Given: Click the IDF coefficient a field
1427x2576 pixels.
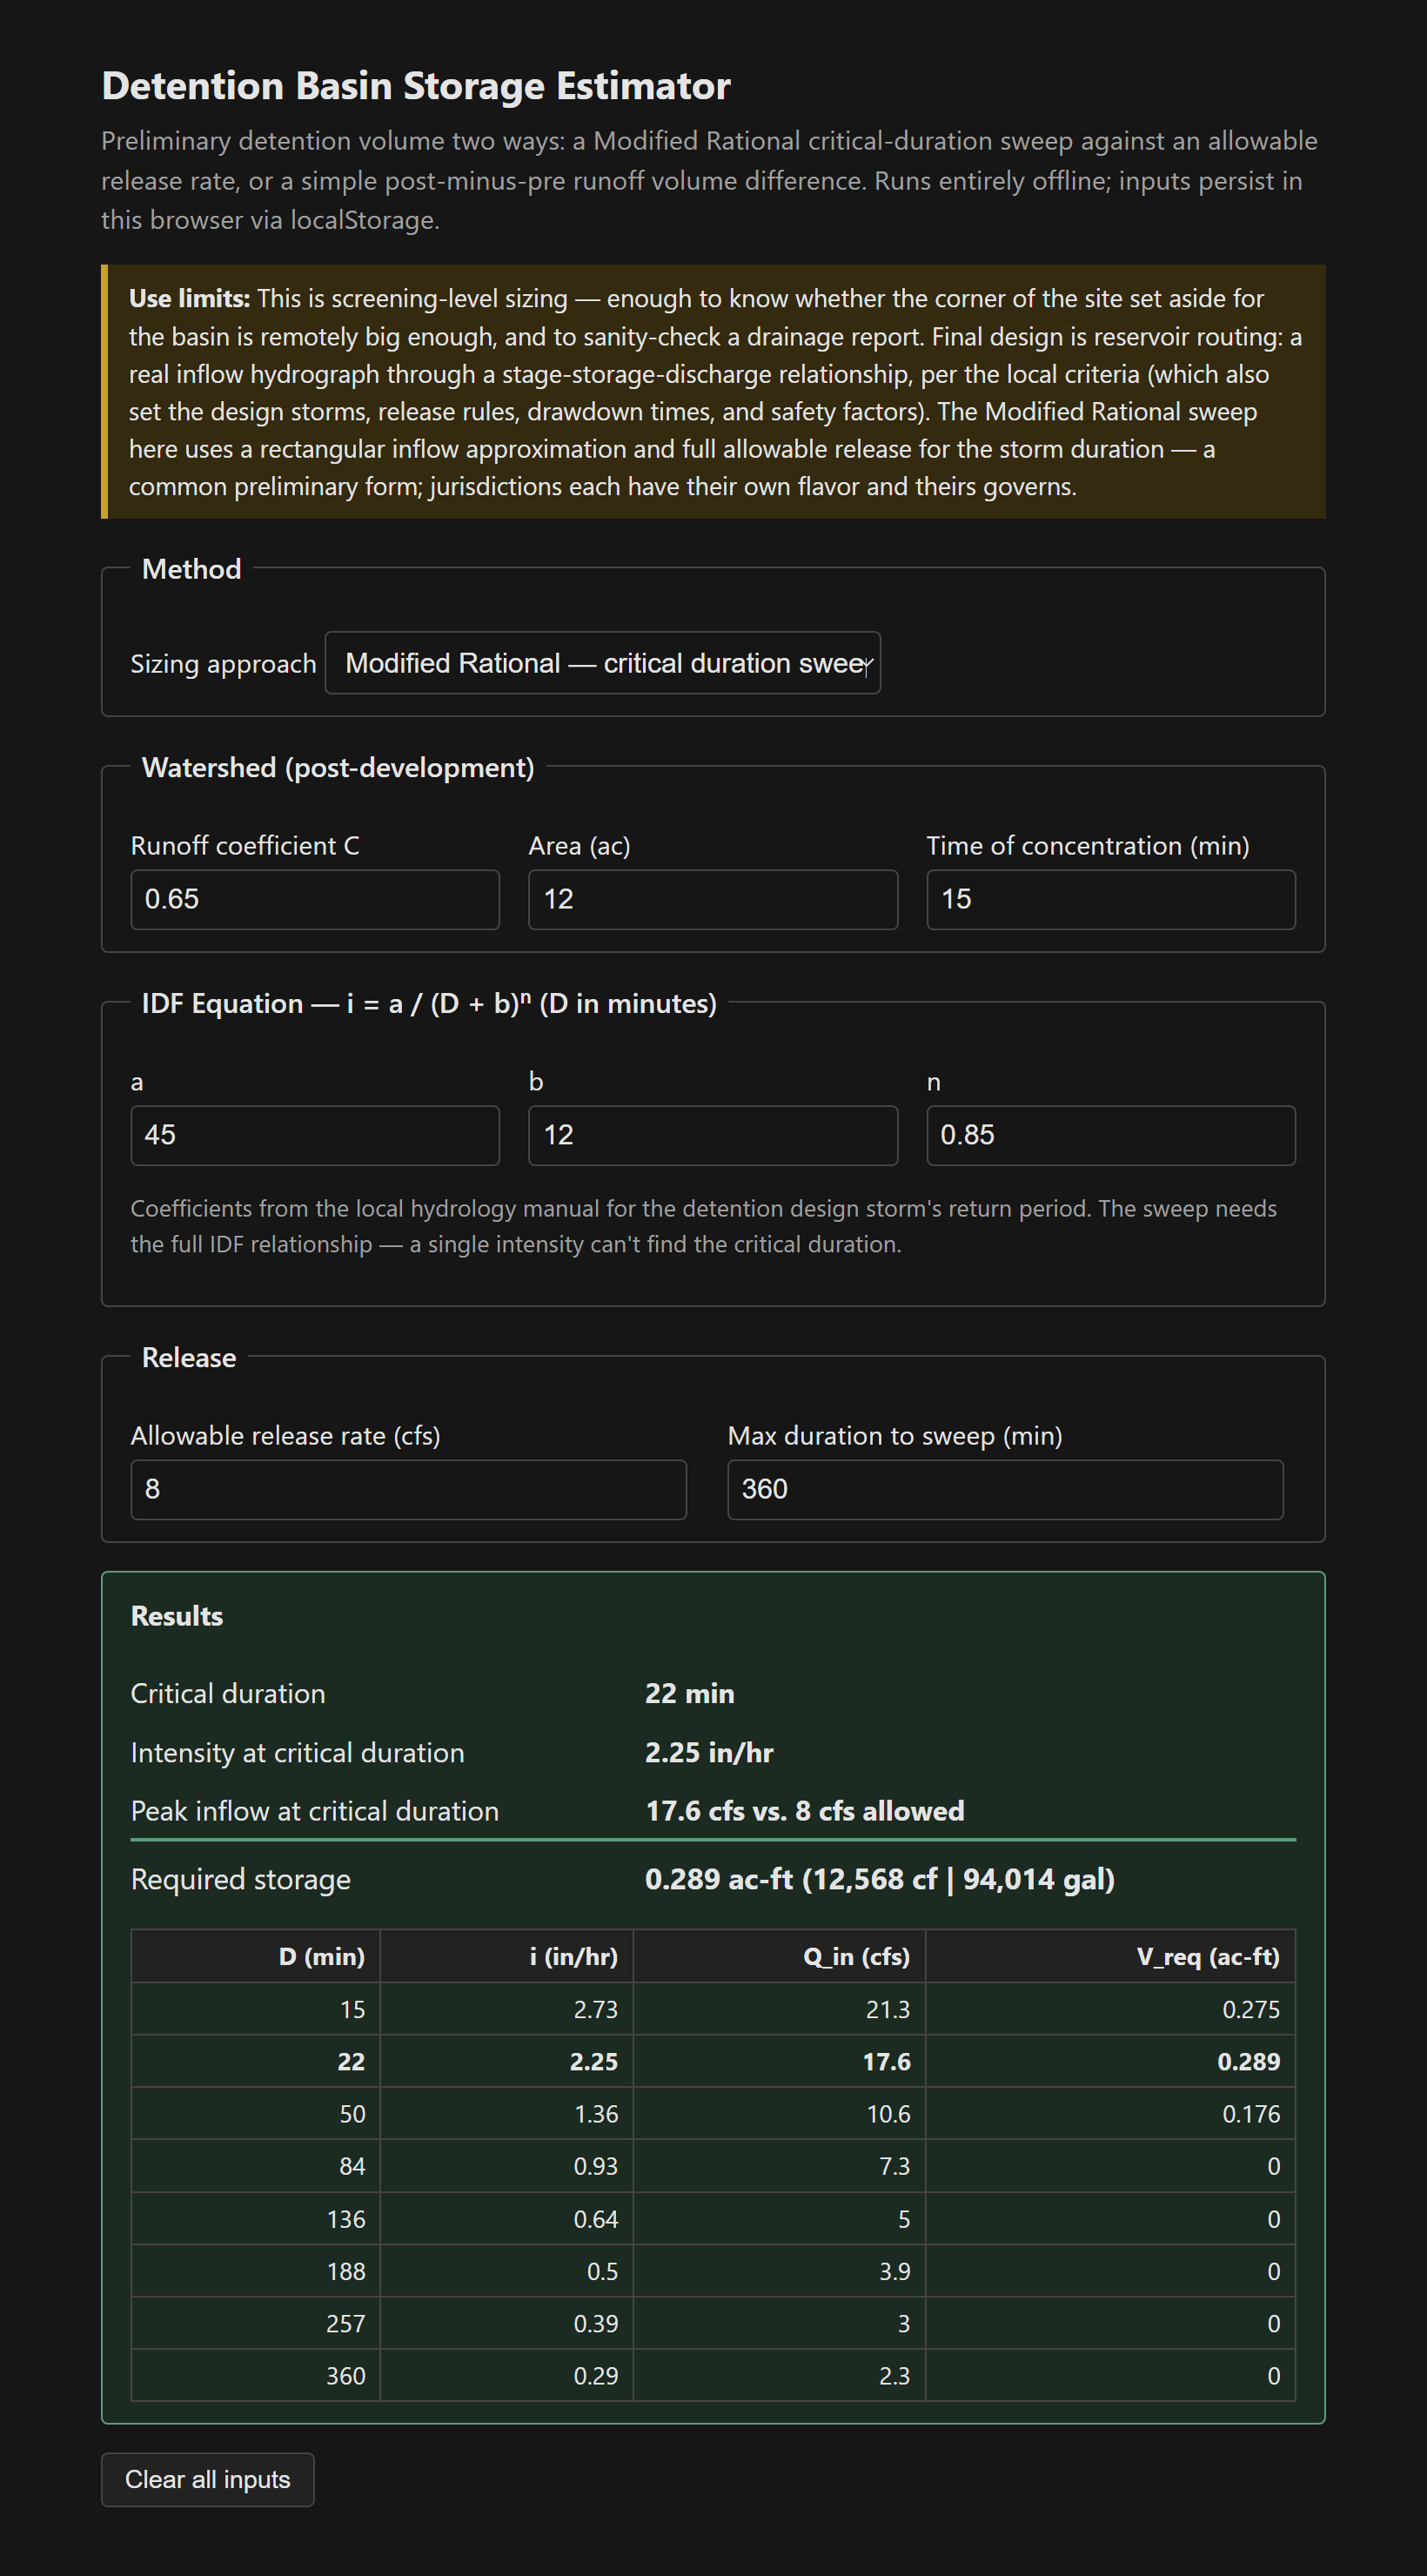Looking at the screenshot, I should 315,1135.
